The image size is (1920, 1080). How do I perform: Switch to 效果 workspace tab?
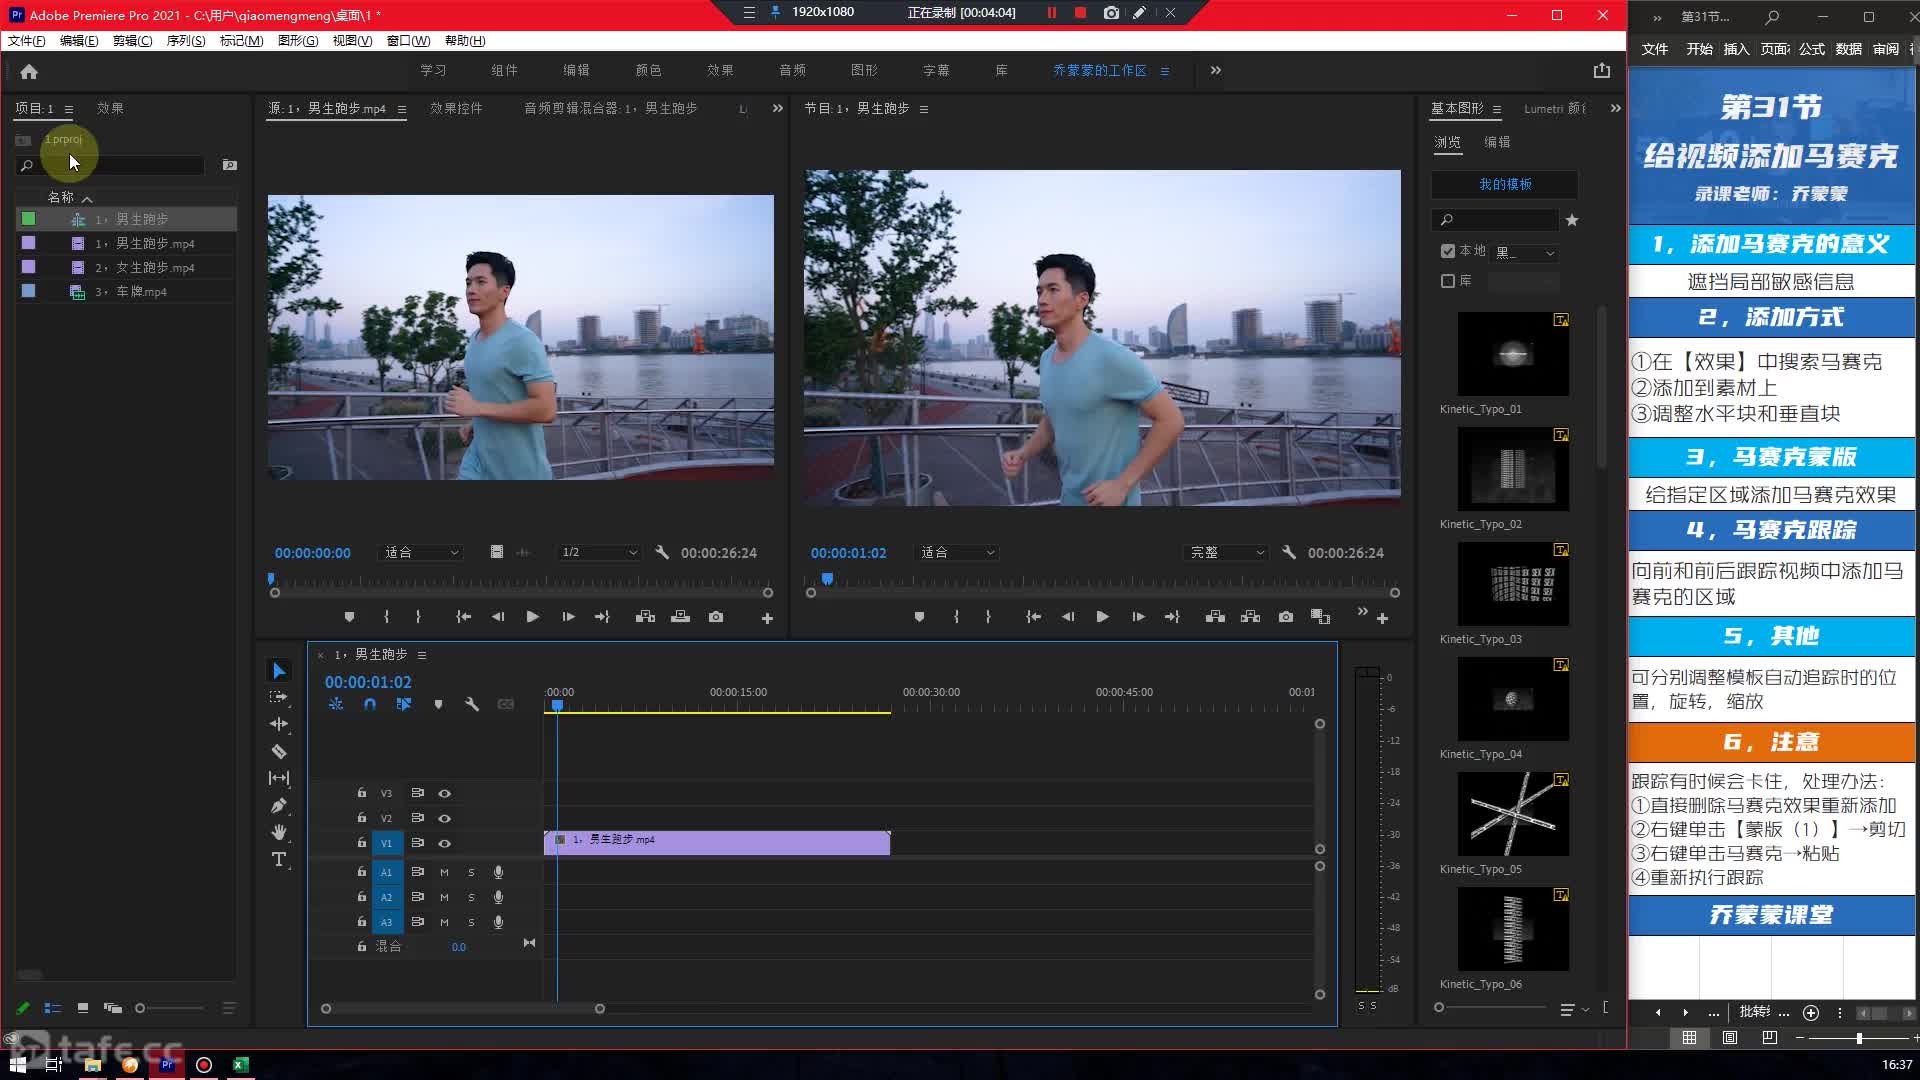(720, 70)
